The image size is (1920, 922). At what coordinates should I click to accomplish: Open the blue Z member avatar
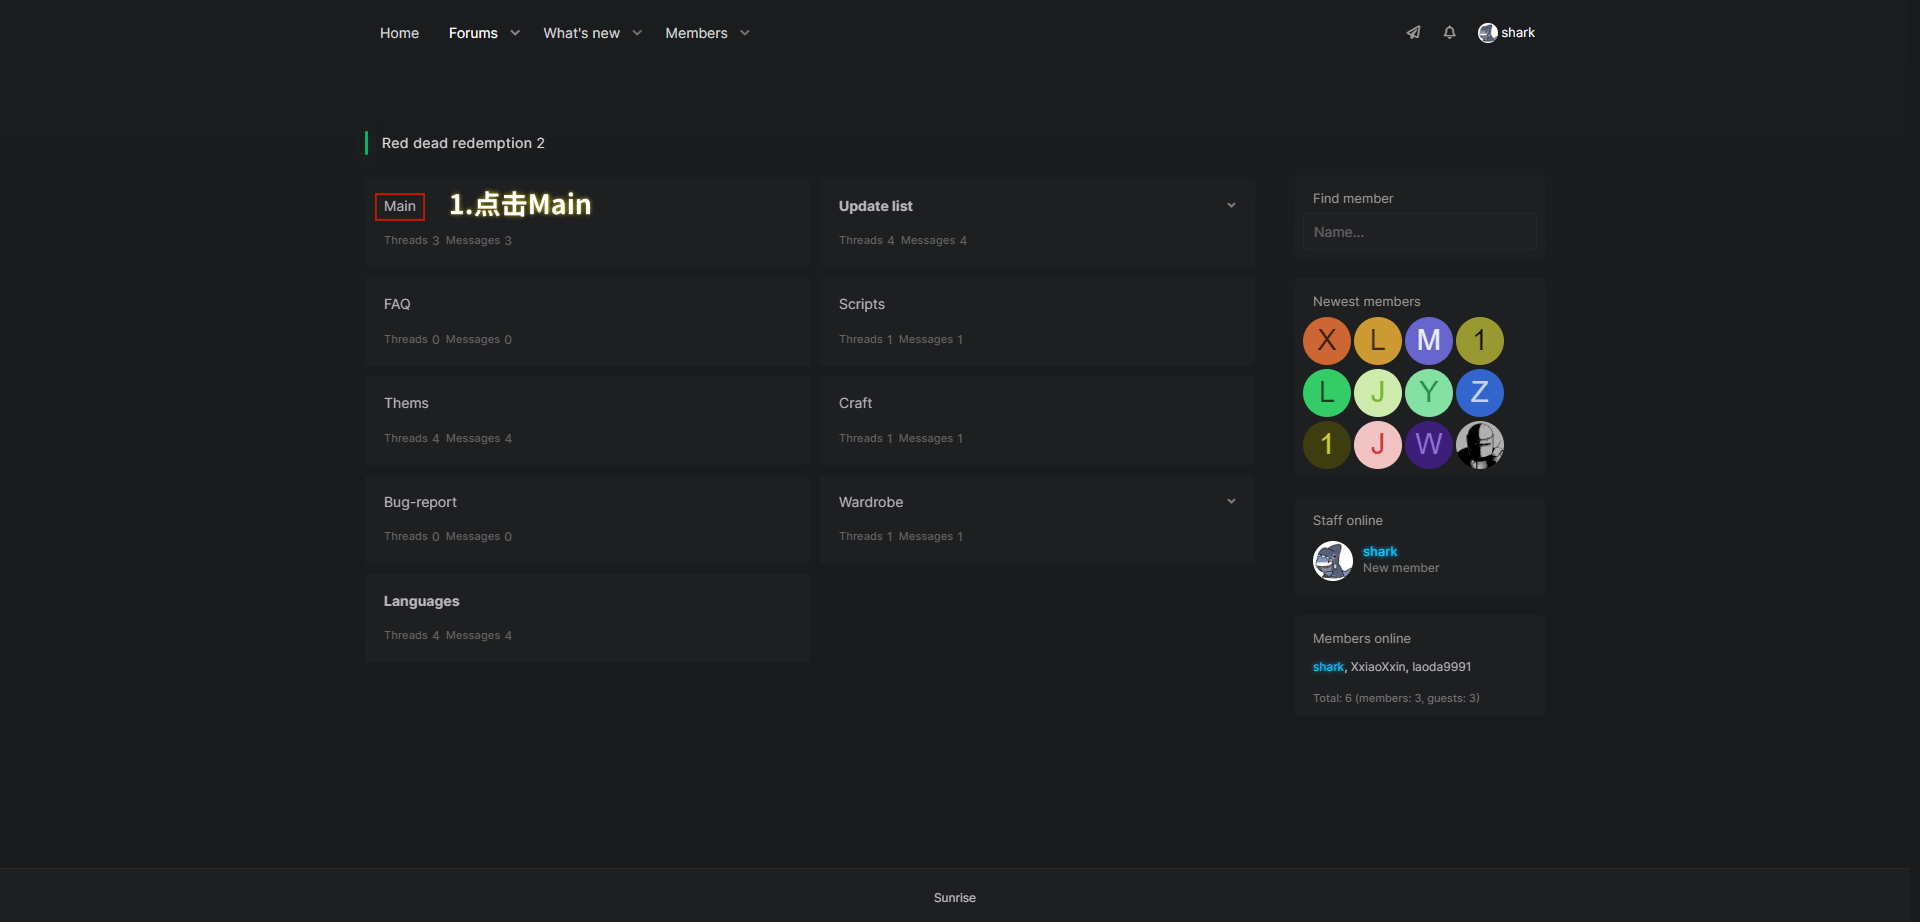[1479, 393]
